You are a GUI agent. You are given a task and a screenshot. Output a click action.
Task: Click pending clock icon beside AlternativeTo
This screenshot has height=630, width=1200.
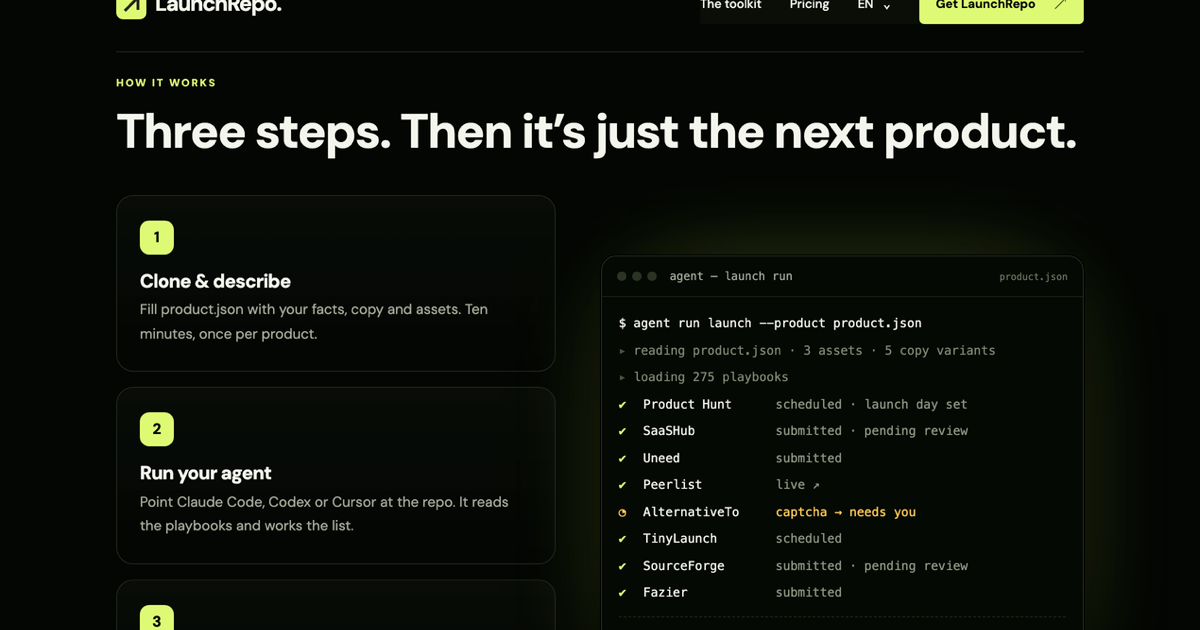tap(622, 512)
